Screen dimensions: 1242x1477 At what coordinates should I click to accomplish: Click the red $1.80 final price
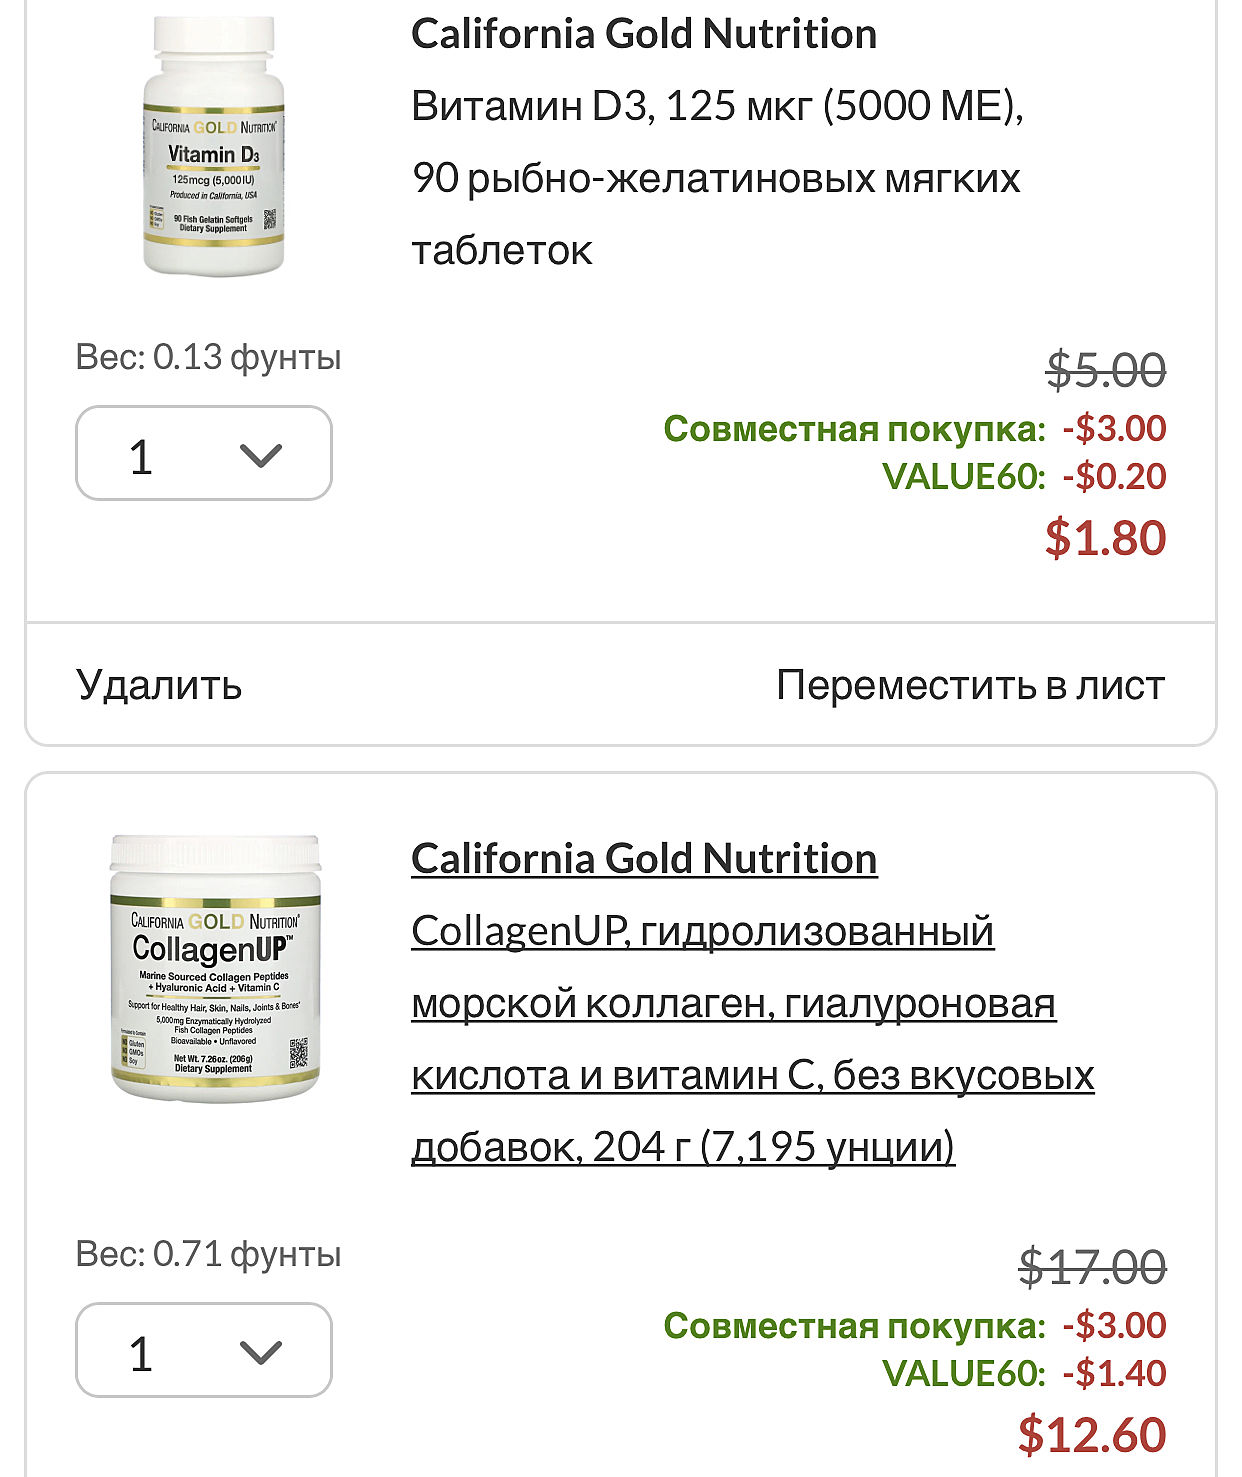(x=1105, y=538)
